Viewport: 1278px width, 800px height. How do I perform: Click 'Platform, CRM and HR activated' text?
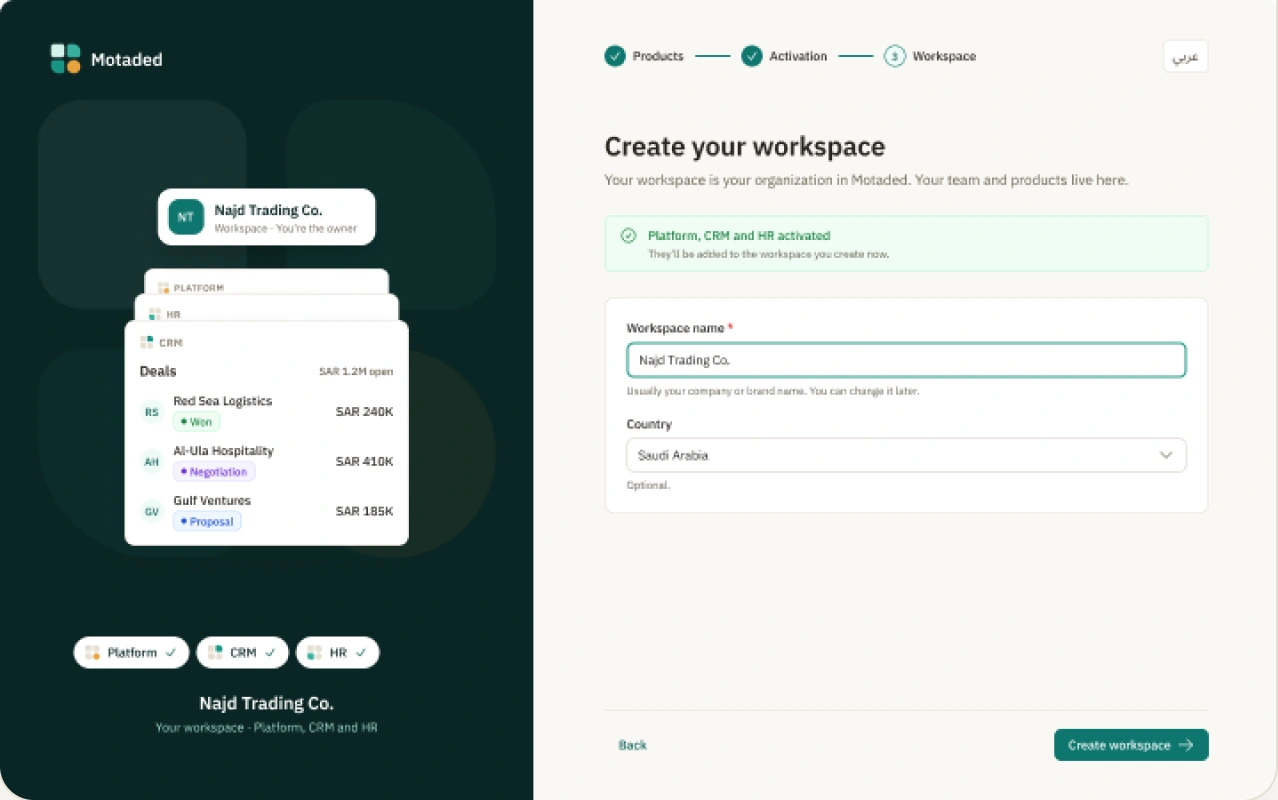(x=739, y=236)
